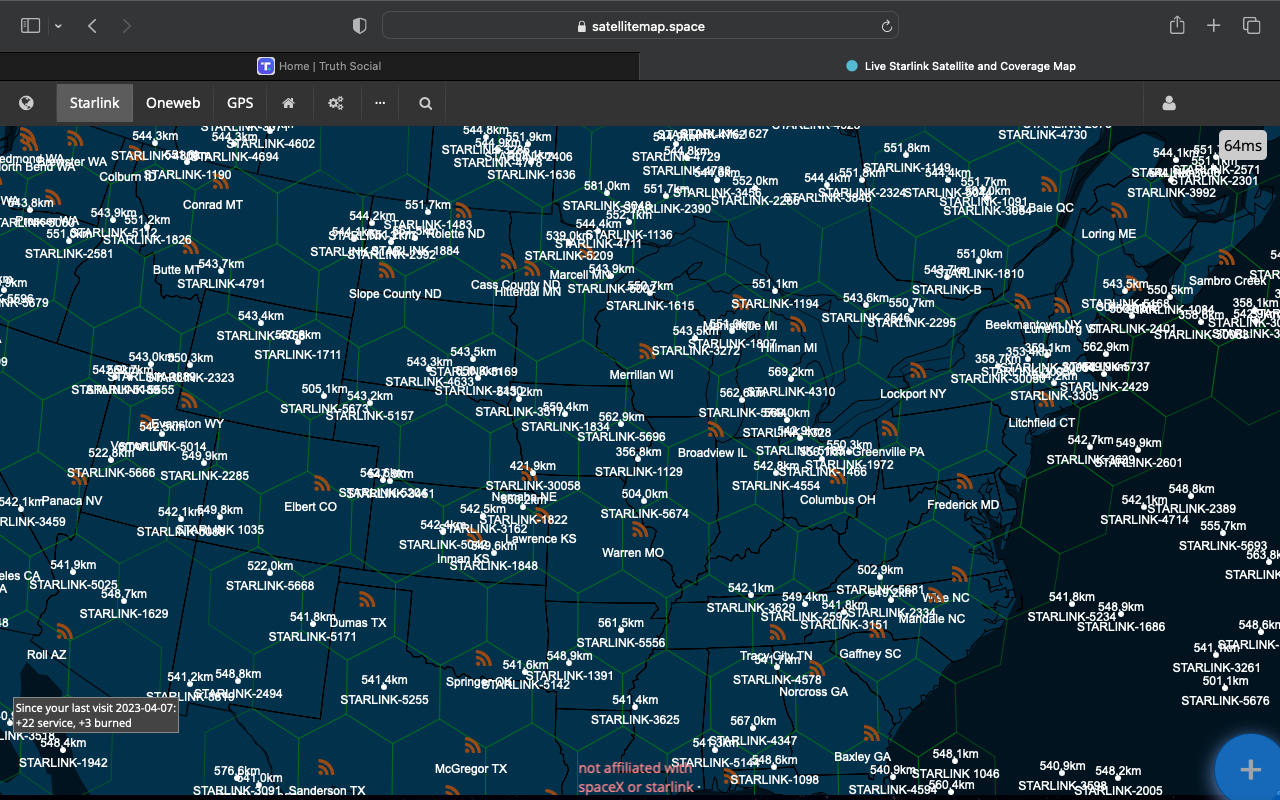The image size is (1280, 800).
Task: Select the Starlink constellation tab
Action: 94,103
